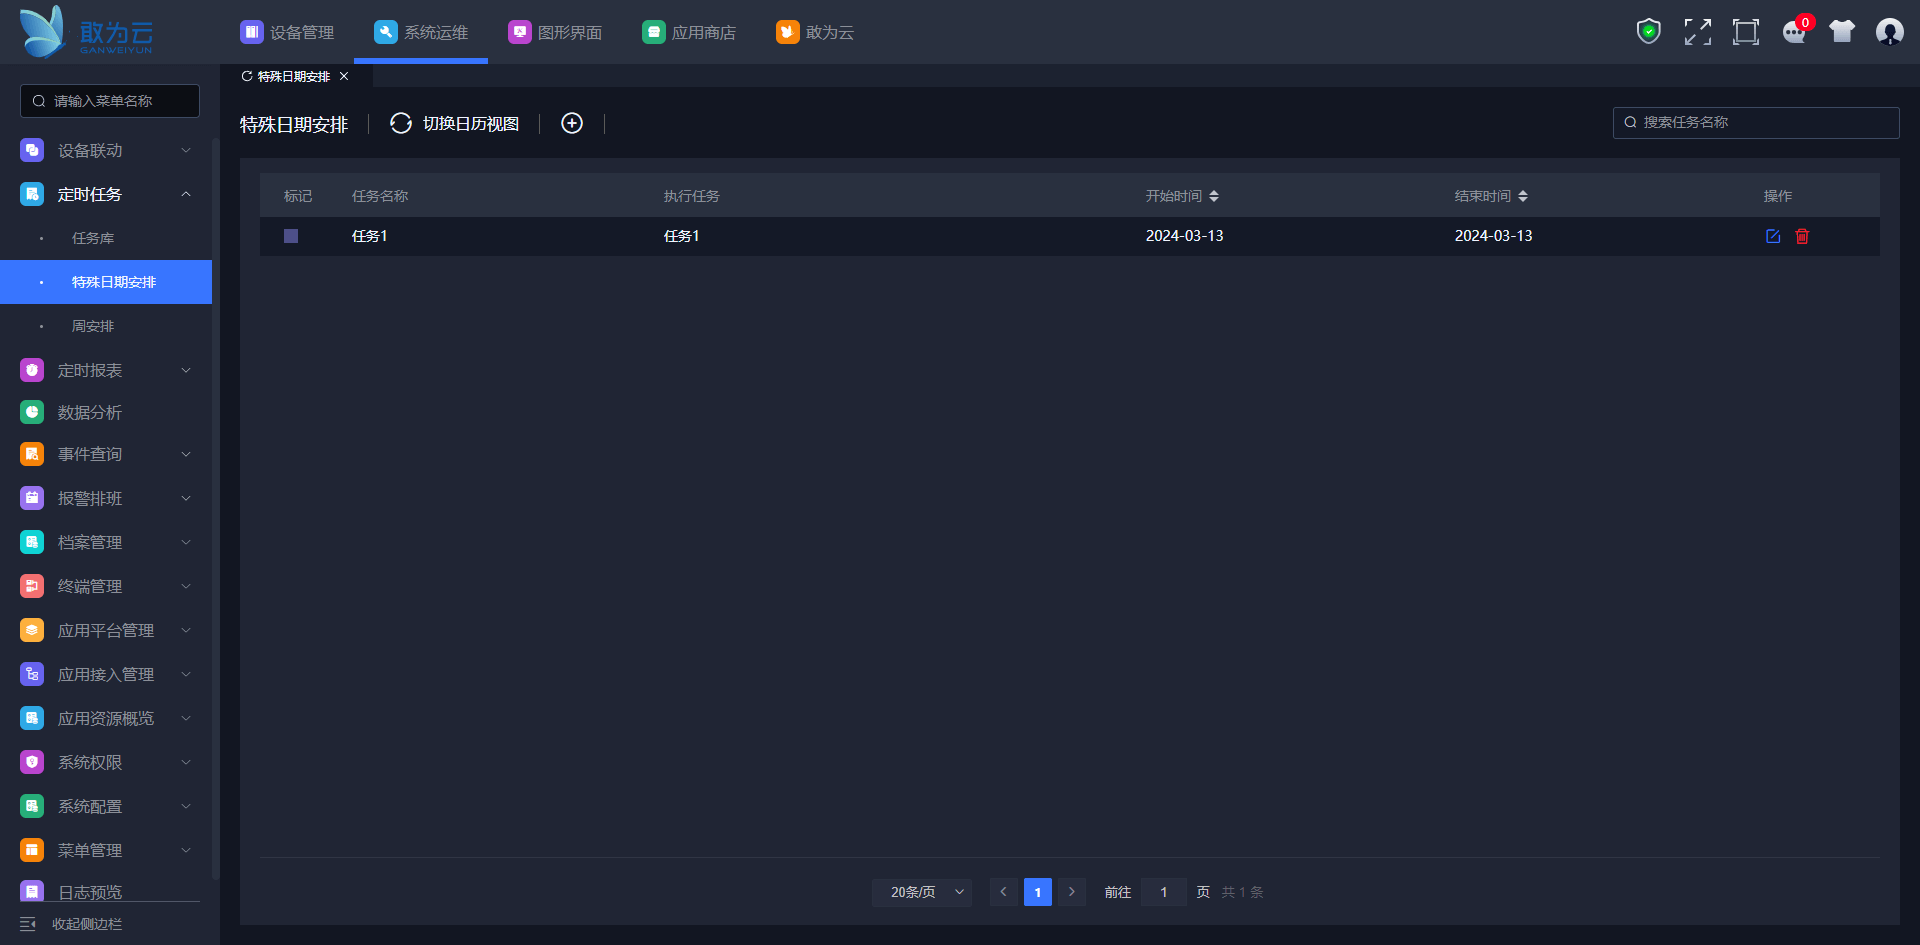Expand the 设备联动 chevron
Viewport: 1920px width, 945px height.
tap(186, 150)
